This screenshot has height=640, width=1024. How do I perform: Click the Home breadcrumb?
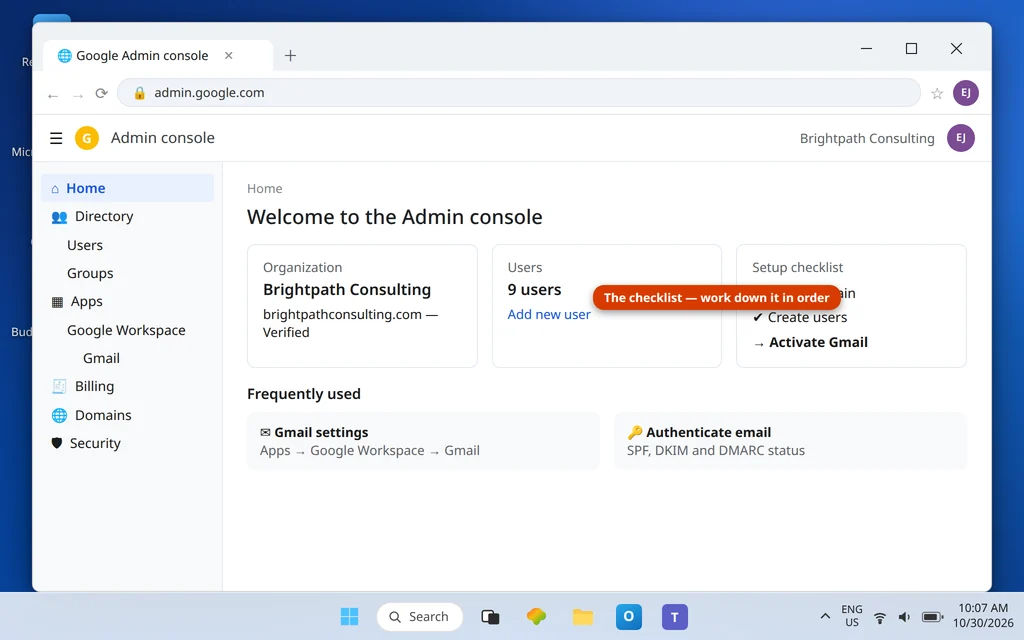pos(264,189)
